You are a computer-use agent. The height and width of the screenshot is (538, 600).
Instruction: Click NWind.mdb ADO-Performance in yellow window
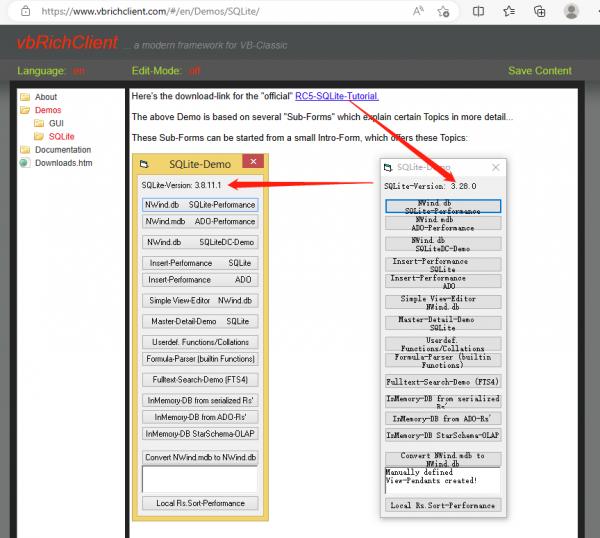pyautogui.click(x=200, y=222)
